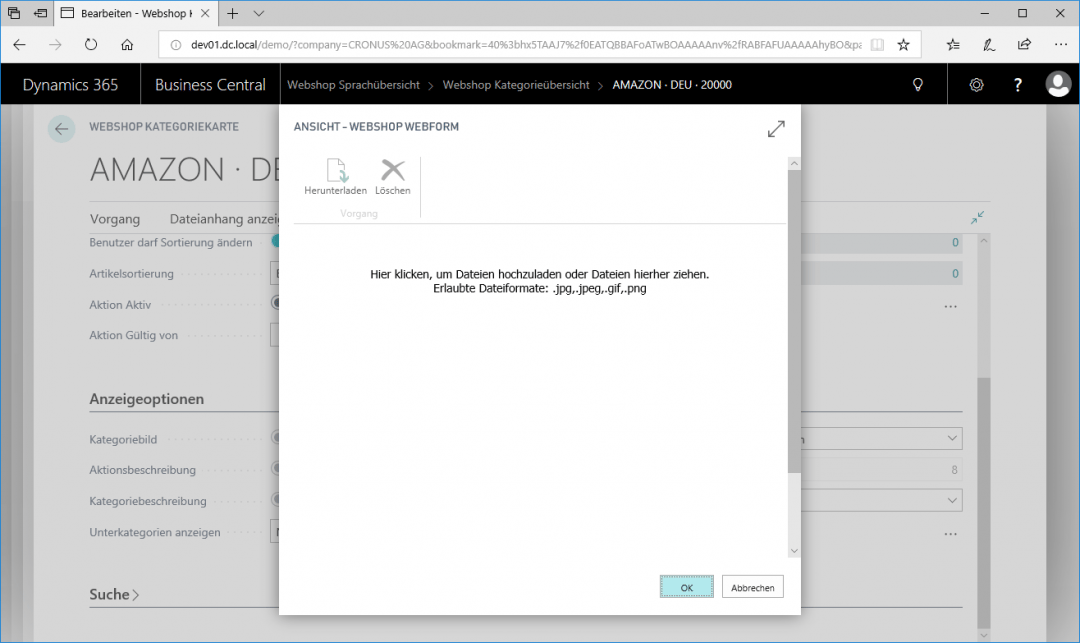Image resolution: width=1080 pixels, height=643 pixels.
Task: Toggle Benutzer darf Sortierung ändern switch
Action: pos(276,242)
